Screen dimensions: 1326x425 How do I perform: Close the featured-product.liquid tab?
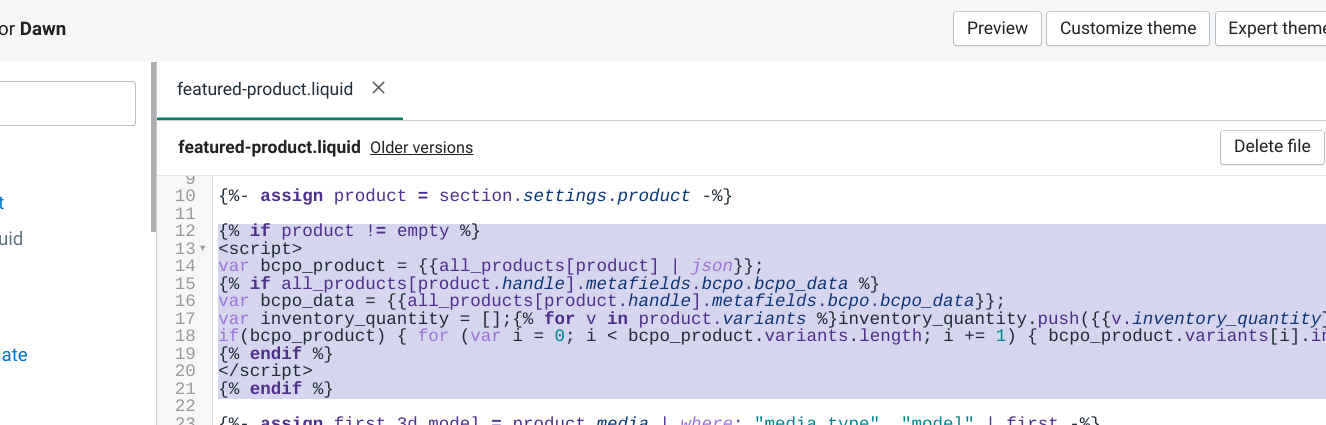tap(378, 88)
